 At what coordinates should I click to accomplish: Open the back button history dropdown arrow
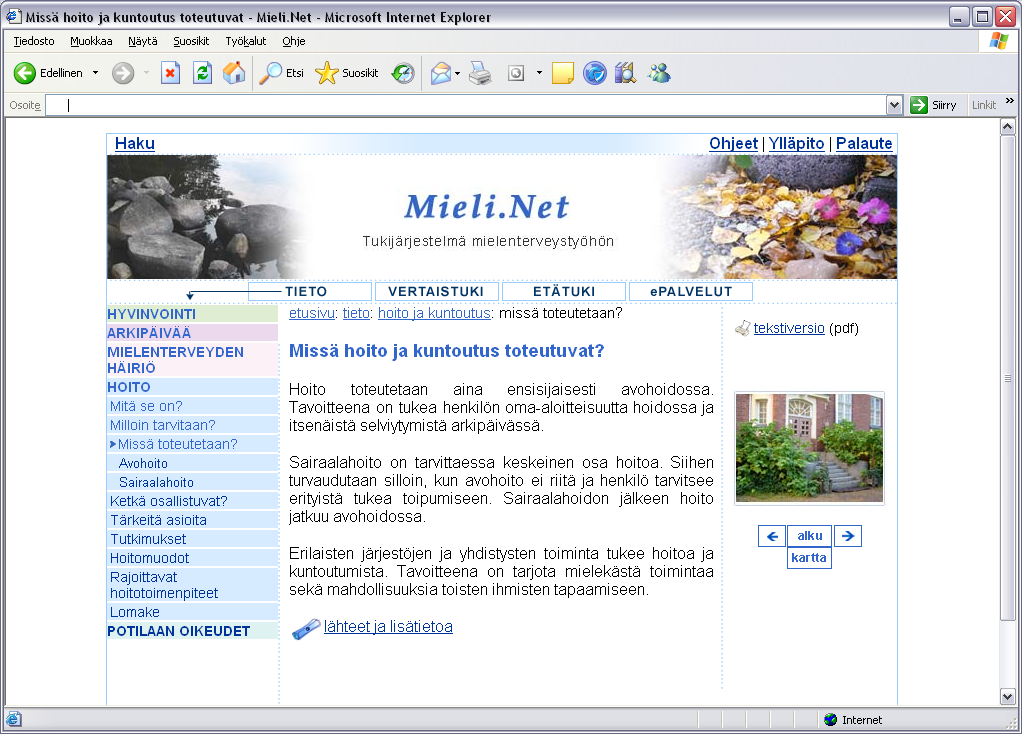pyautogui.click(x=95, y=73)
